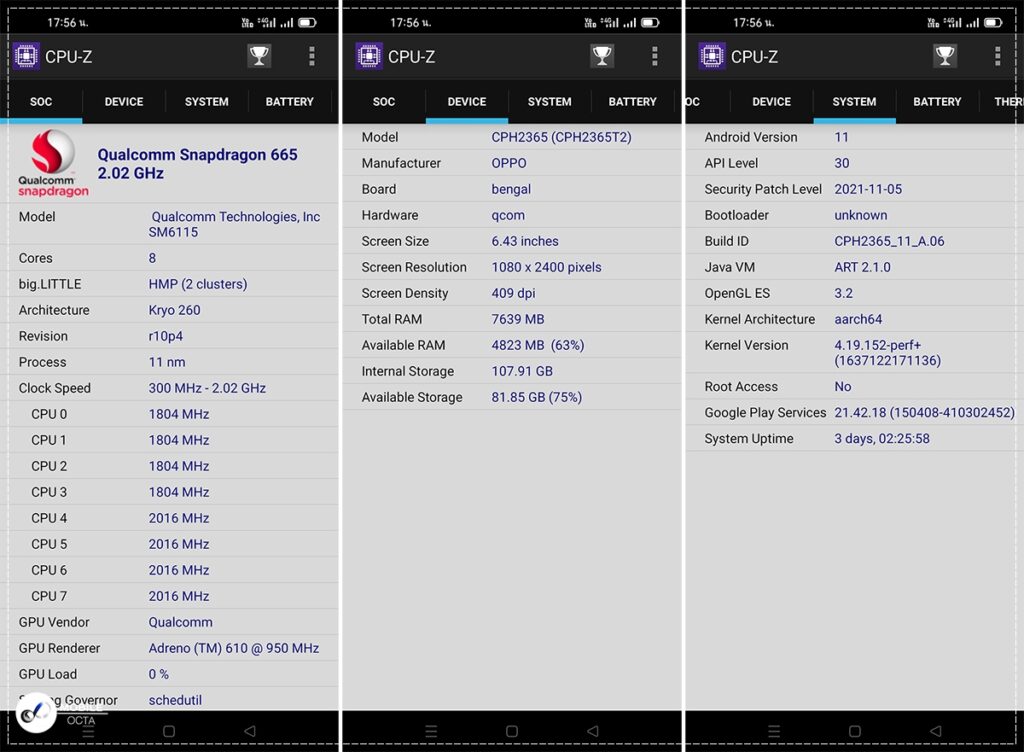
Task: Click the CPU-Z app icon in right screen
Action: coord(712,56)
